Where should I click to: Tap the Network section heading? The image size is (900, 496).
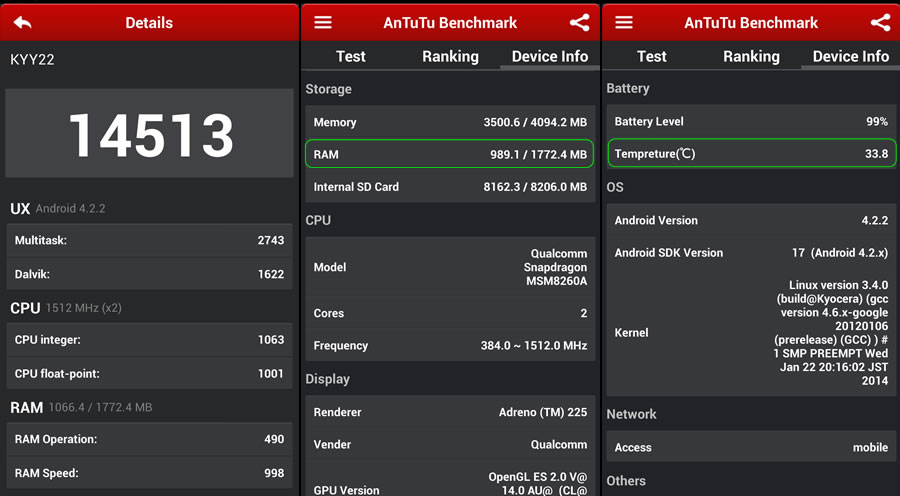[631, 414]
